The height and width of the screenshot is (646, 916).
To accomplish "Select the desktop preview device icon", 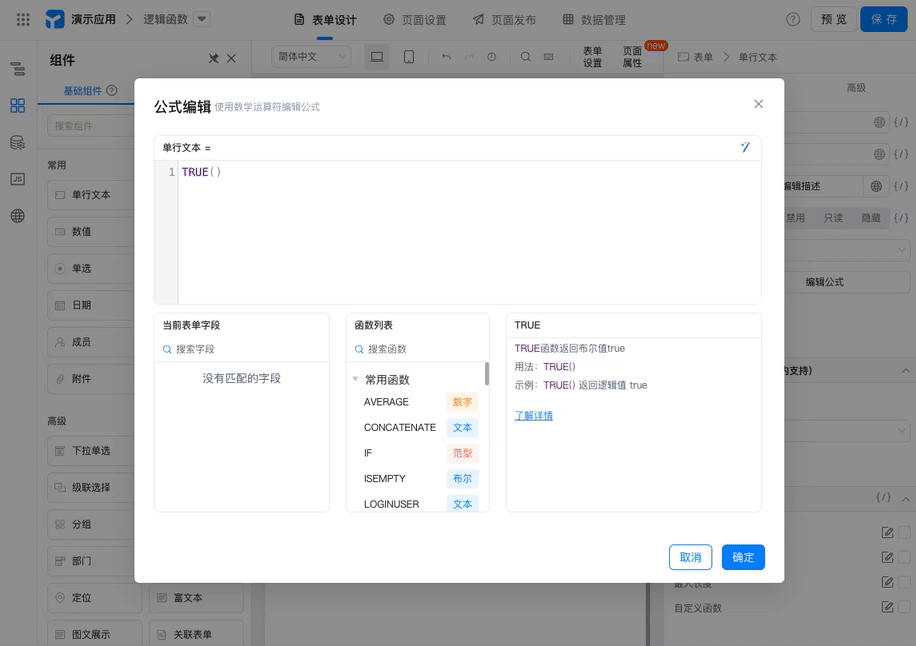I will 377,57.
